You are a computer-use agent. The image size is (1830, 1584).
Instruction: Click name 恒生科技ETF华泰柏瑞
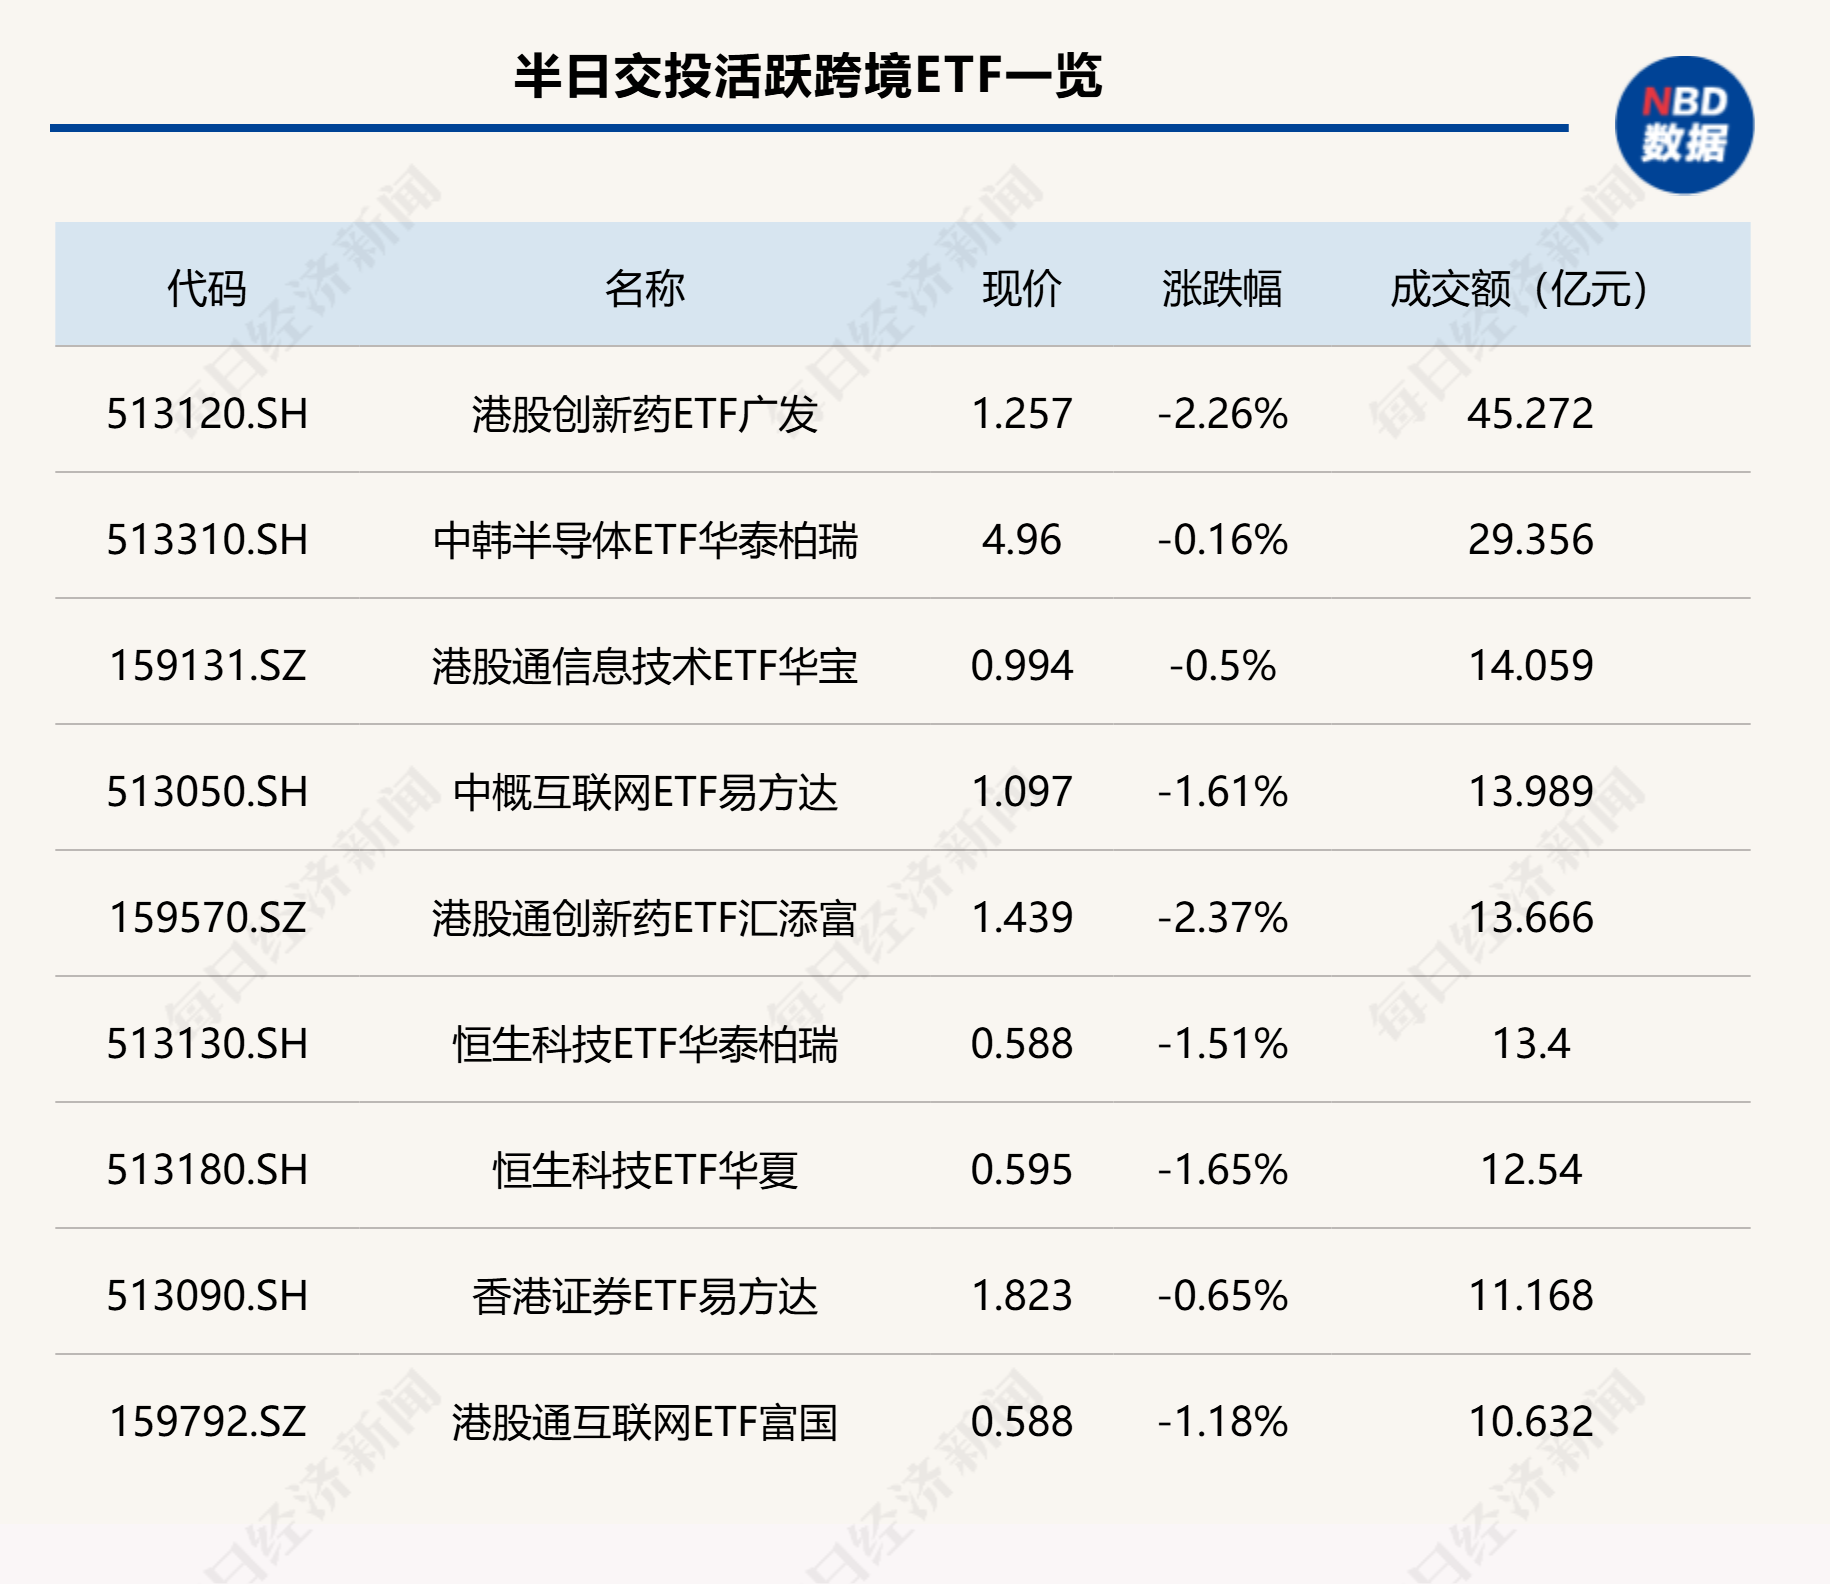click(645, 1044)
